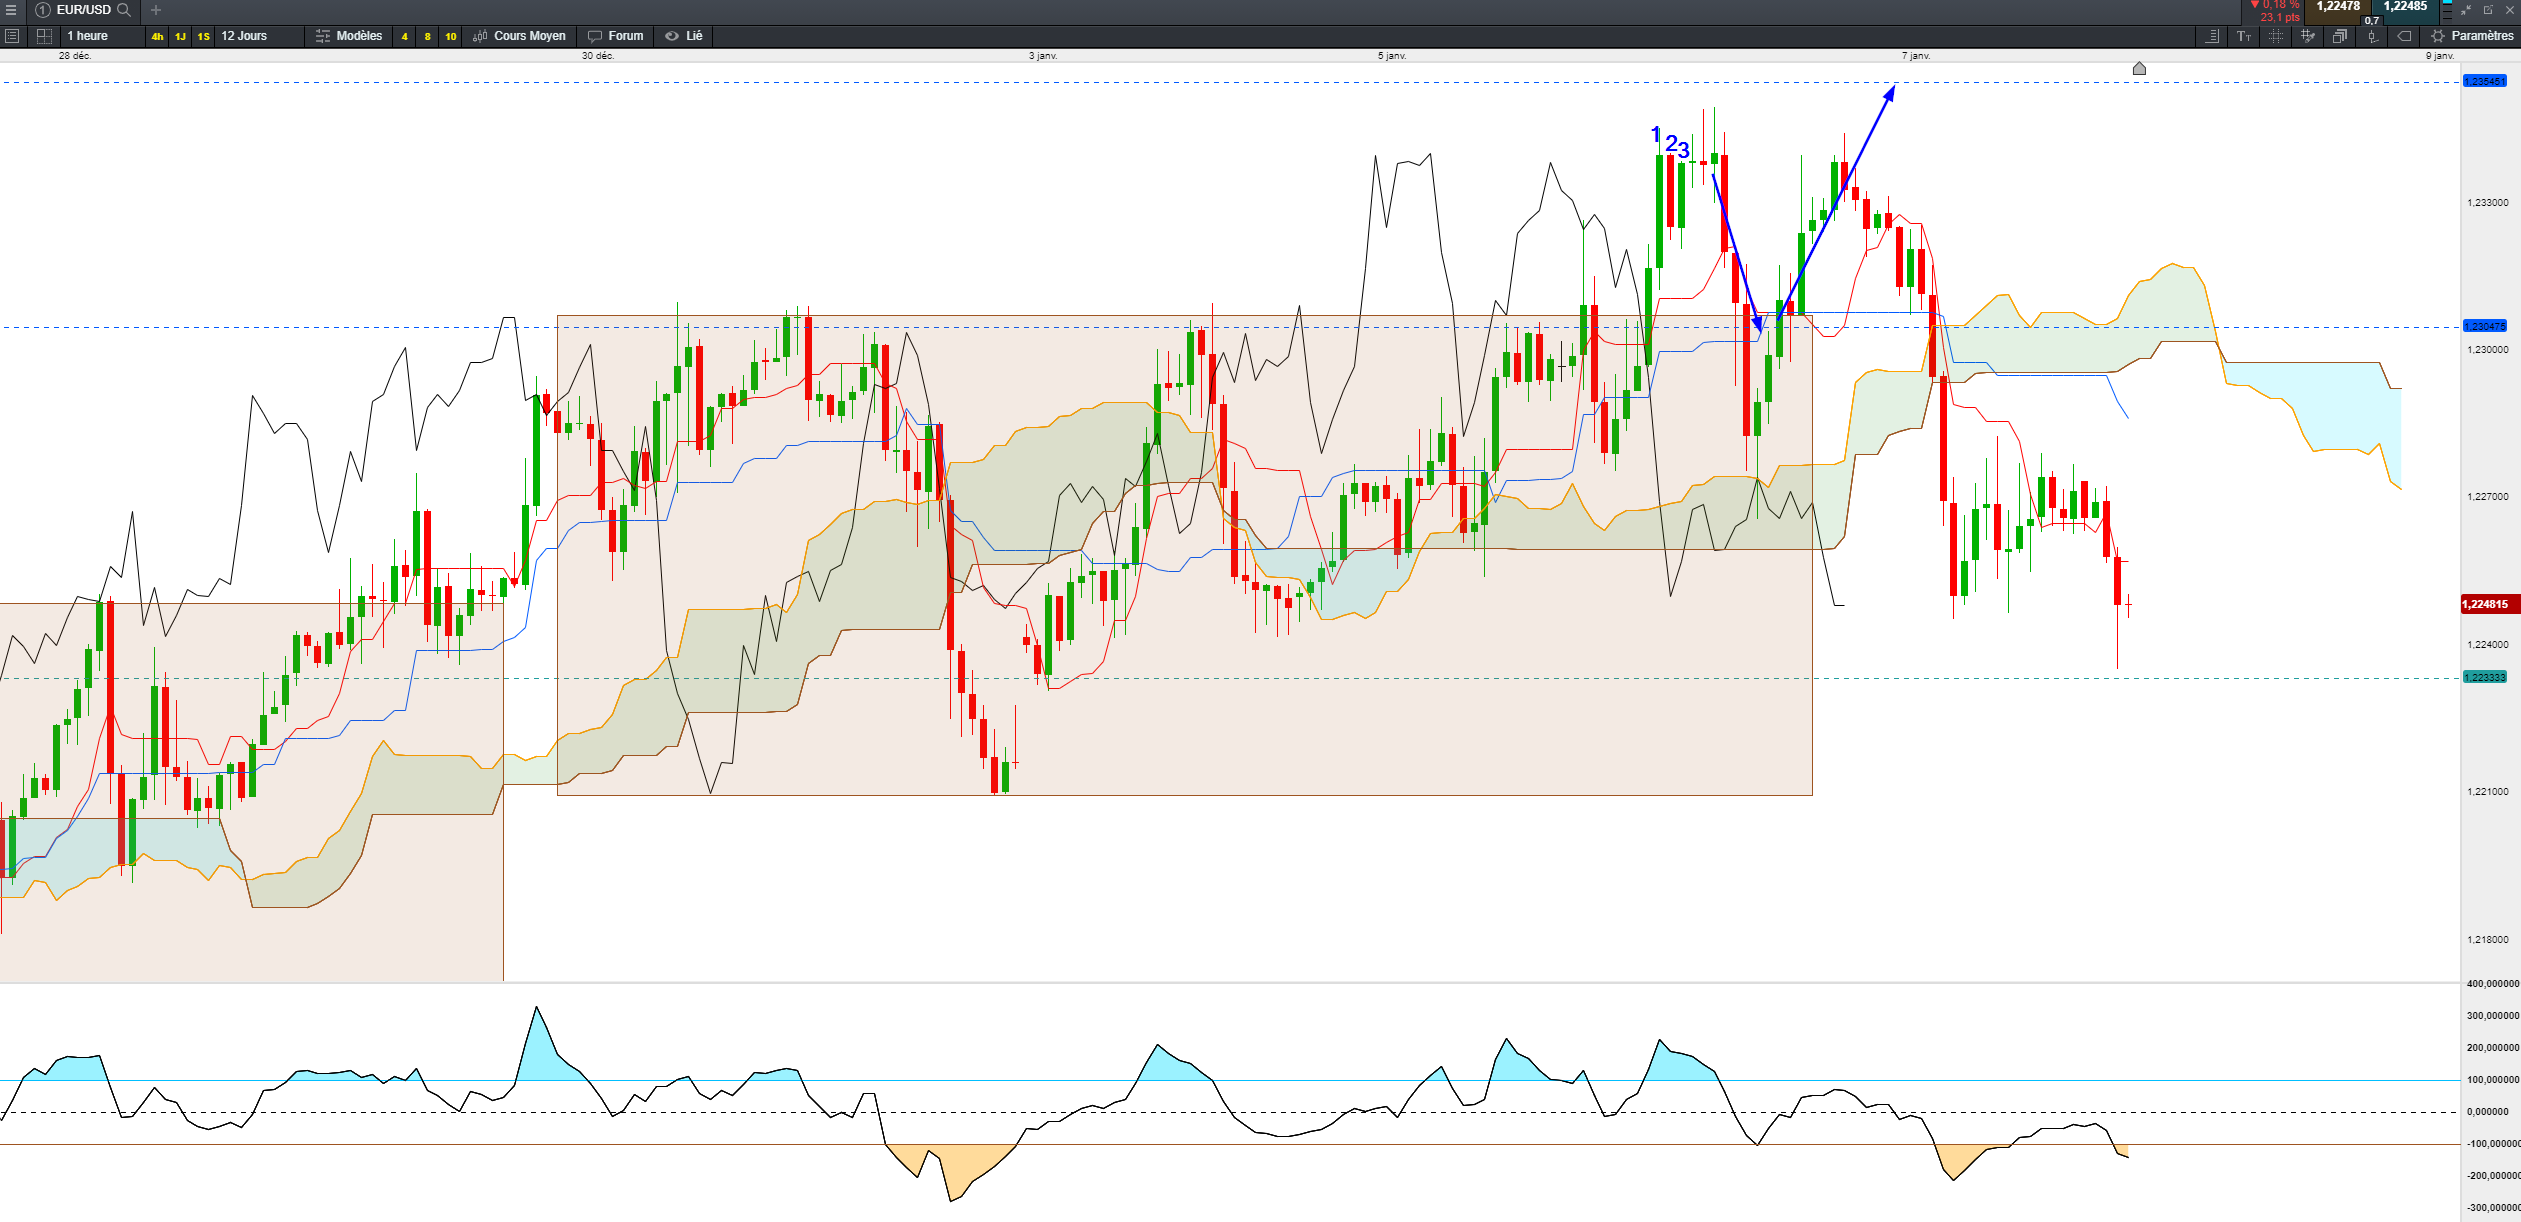
Task: Open the hamburger main menu
Action: (11, 10)
